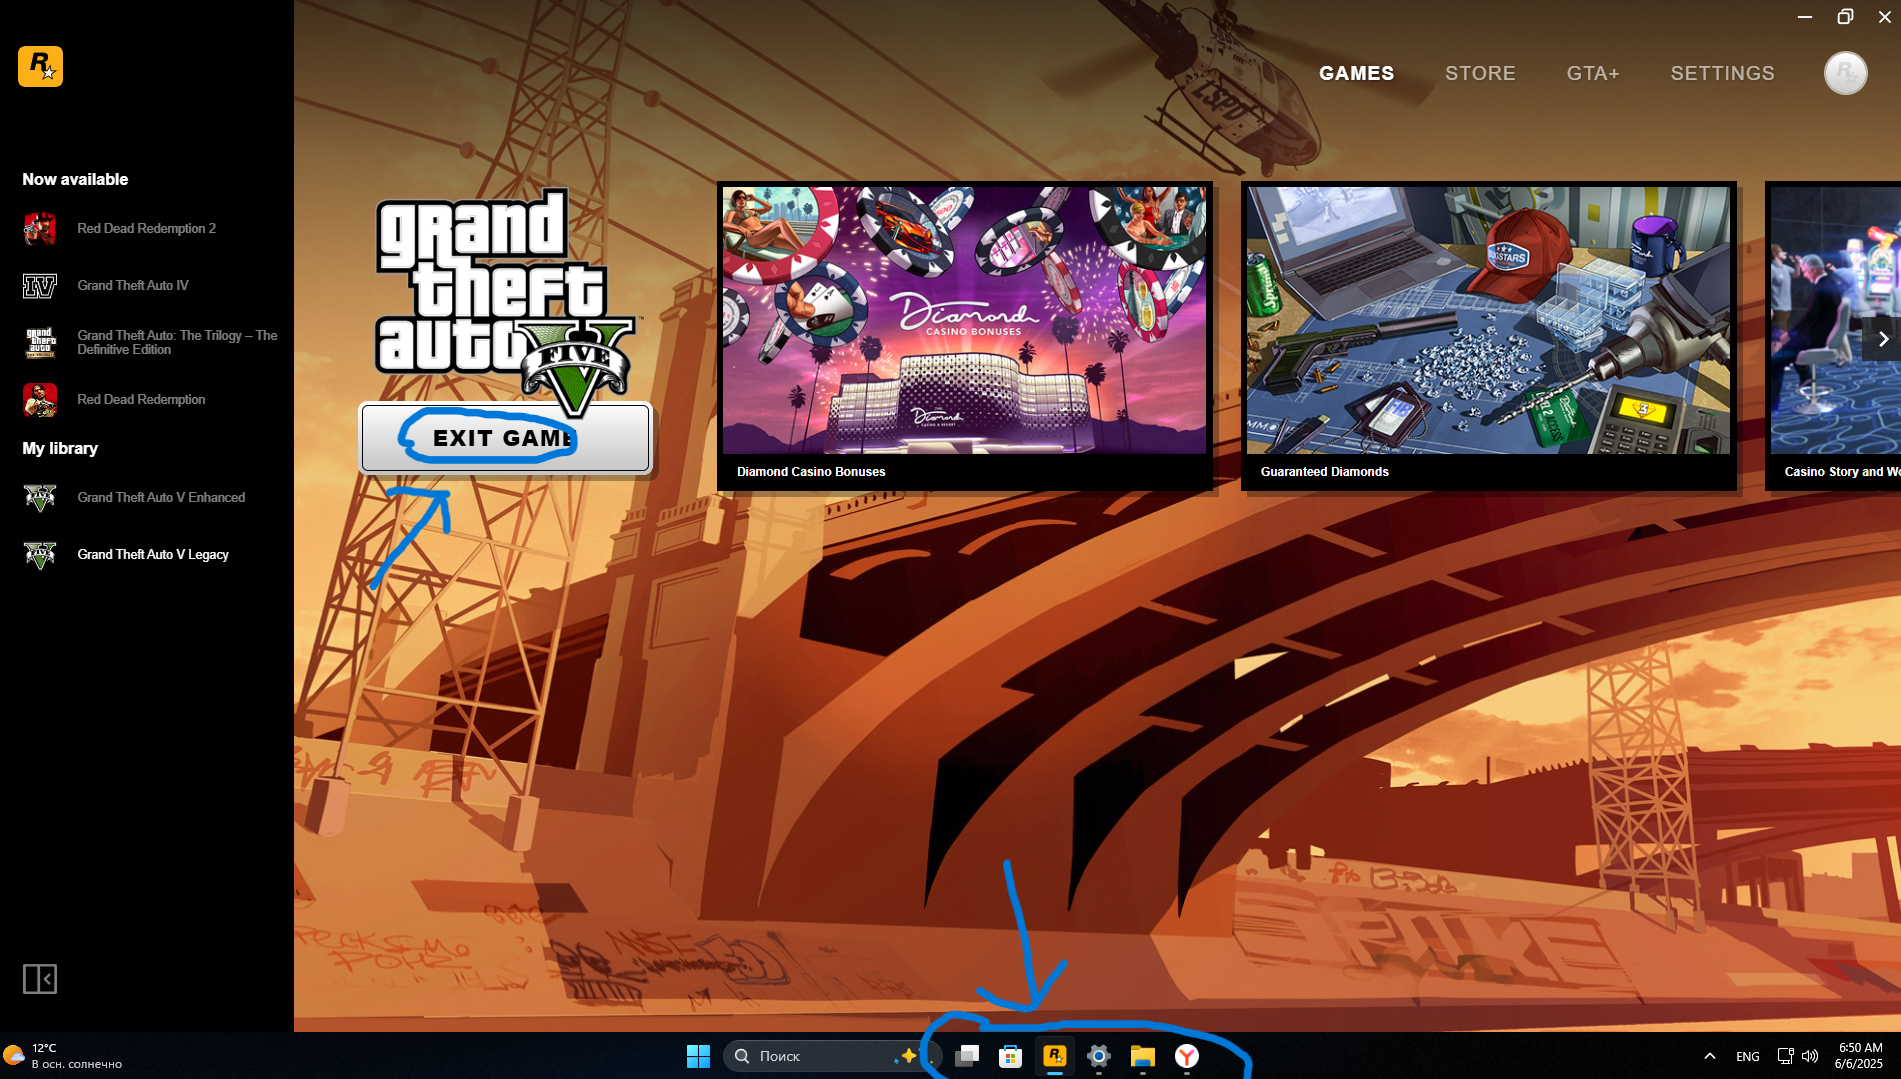This screenshot has height=1079, width=1901.
Task: Close the Rockstar Games Launcher window
Action: (1884, 17)
